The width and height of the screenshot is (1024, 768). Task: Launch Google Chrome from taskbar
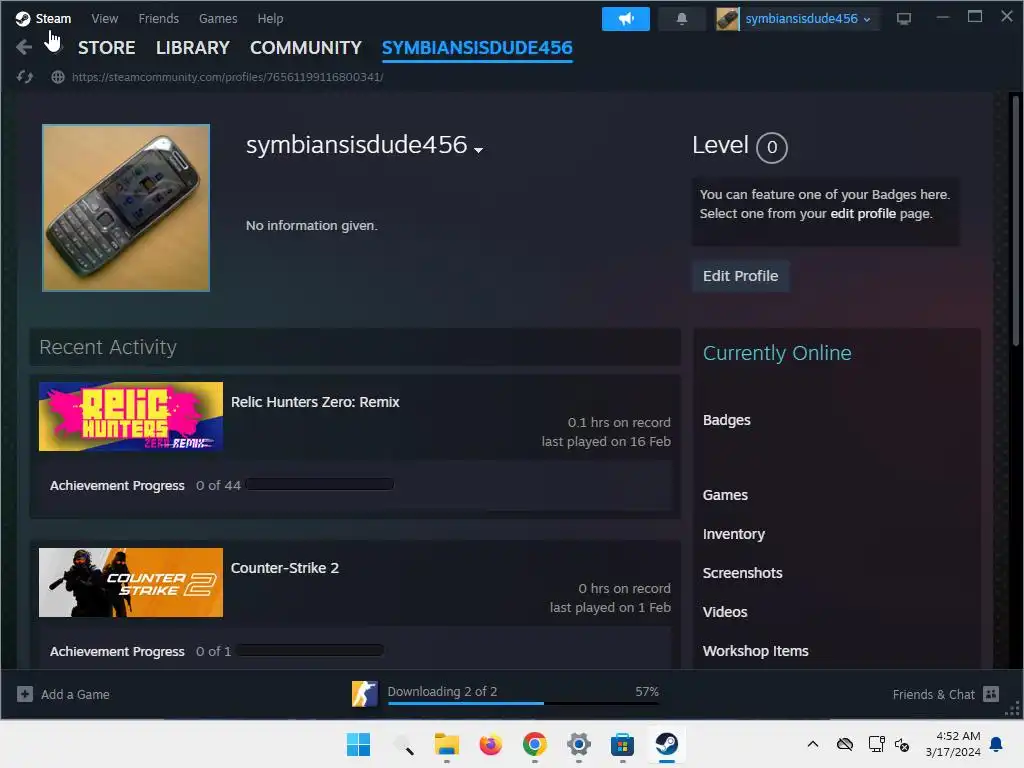point(534,744)
